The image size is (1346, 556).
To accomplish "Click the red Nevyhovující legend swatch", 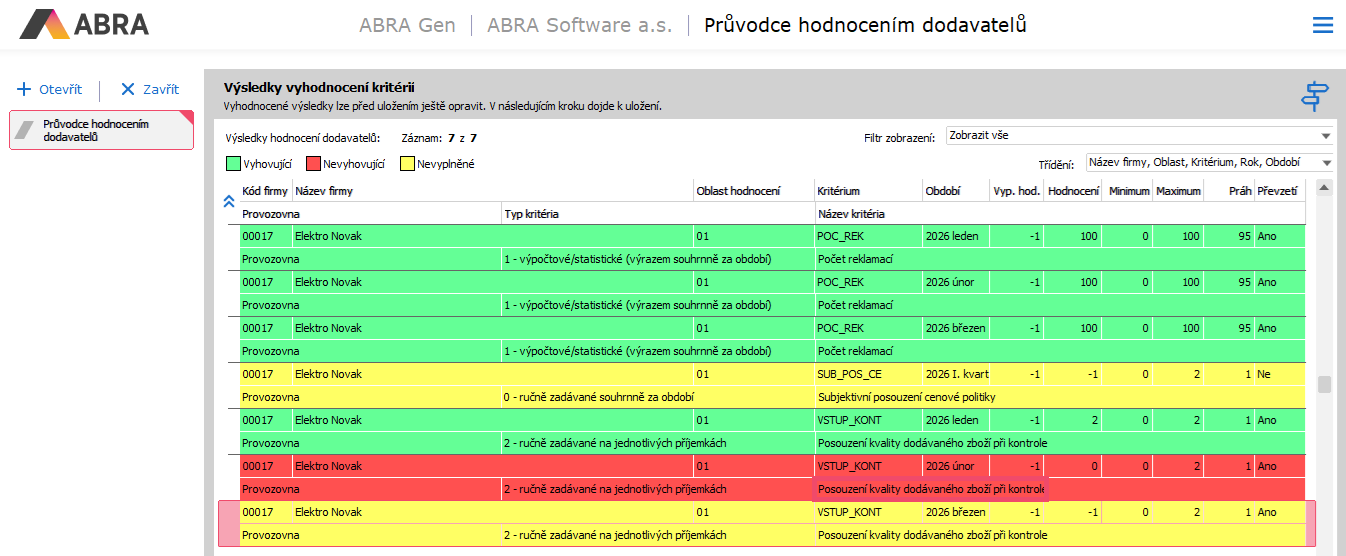I will tap(313, 163).
